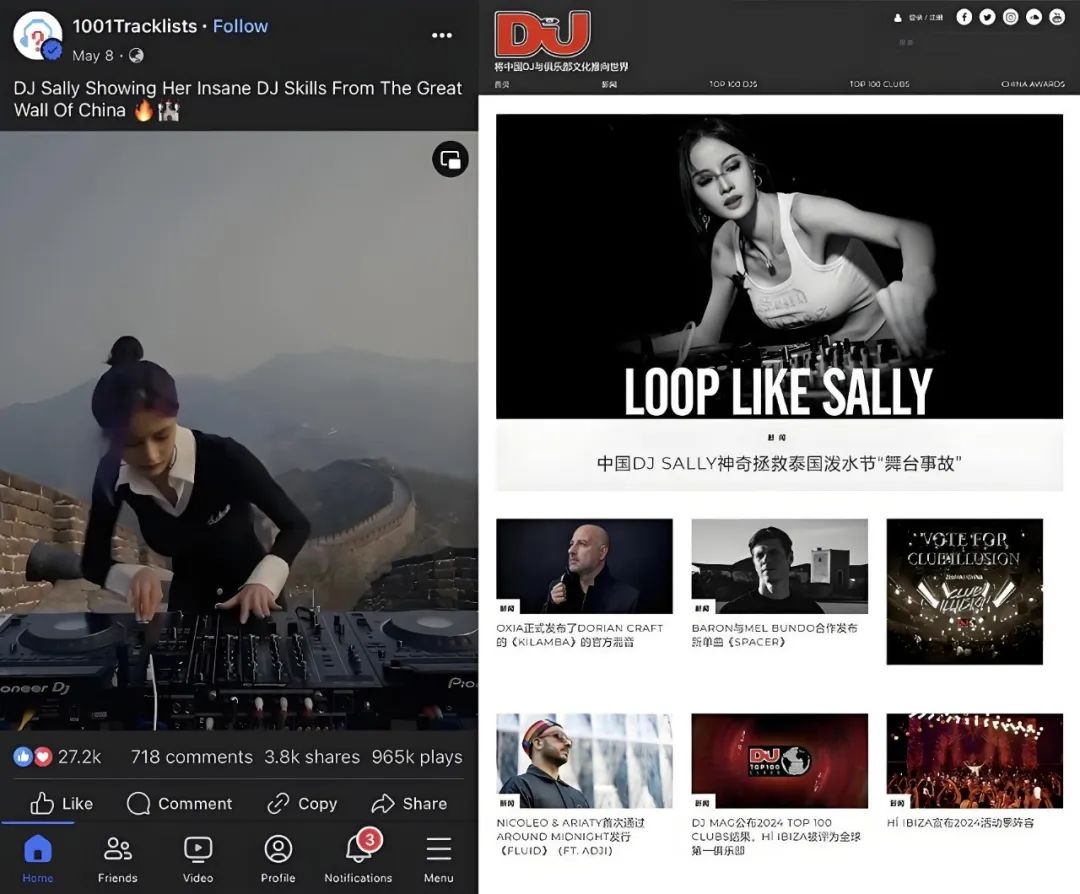
Task: Open the AROUND MIDNIGHT FLUID article title
Action: click(x=571, y=837)
